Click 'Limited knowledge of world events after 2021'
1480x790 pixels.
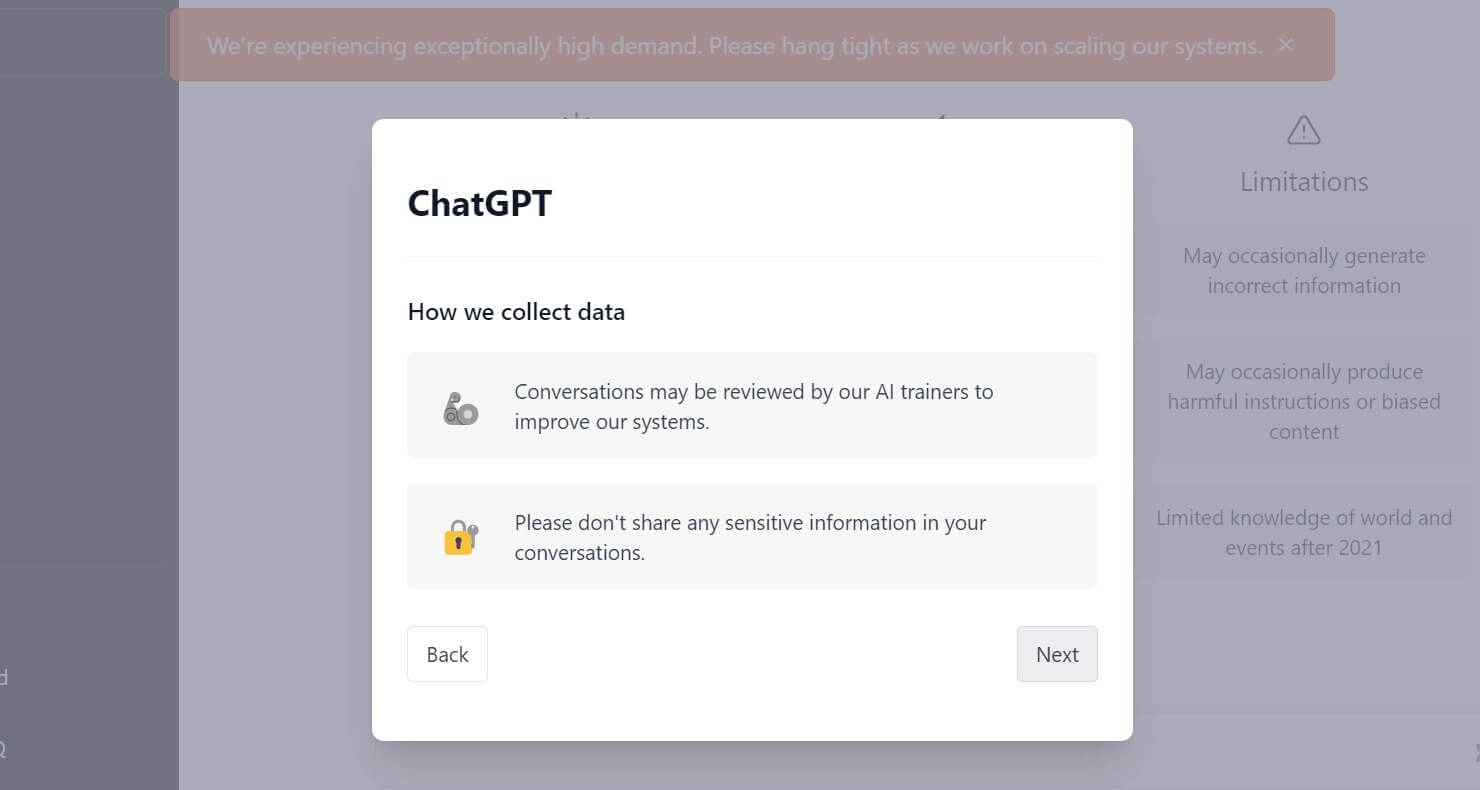tap(1303, 532)
